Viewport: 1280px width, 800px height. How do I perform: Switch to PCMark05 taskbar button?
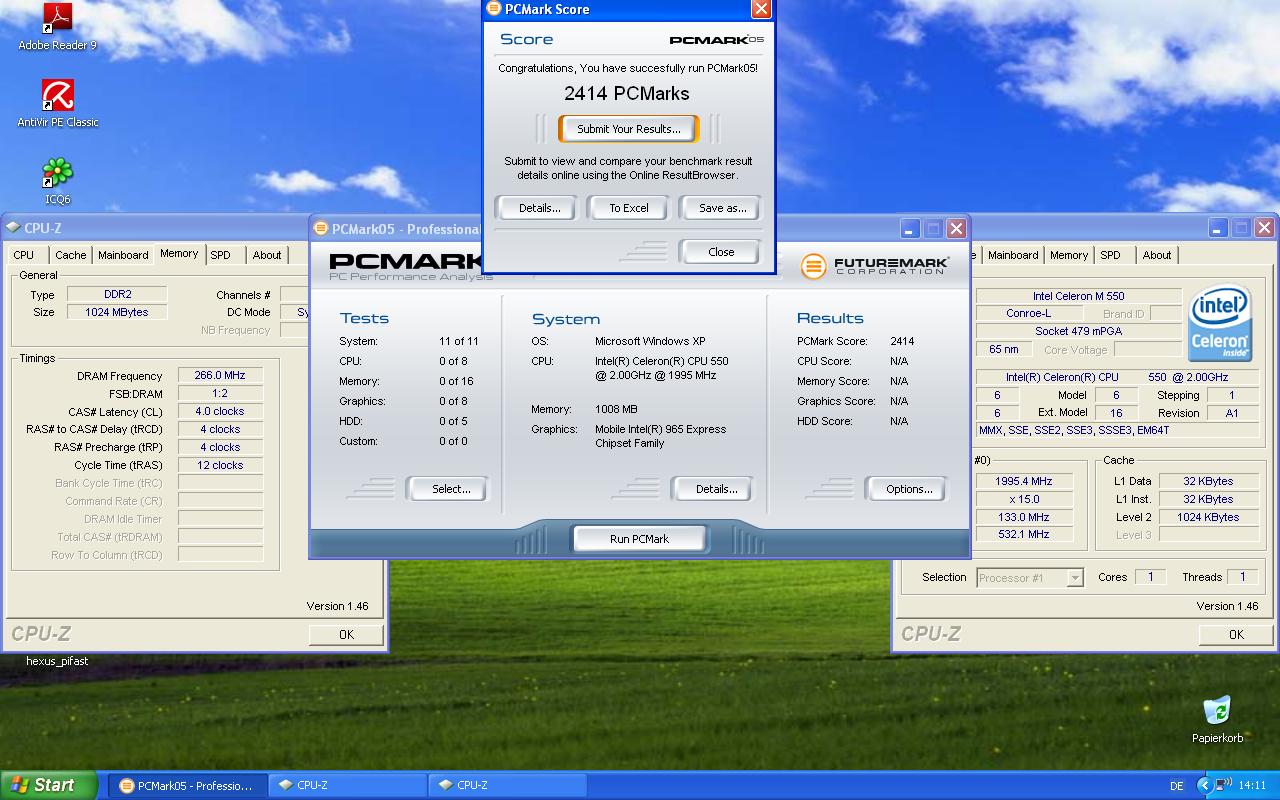click(x=187, y=785)
